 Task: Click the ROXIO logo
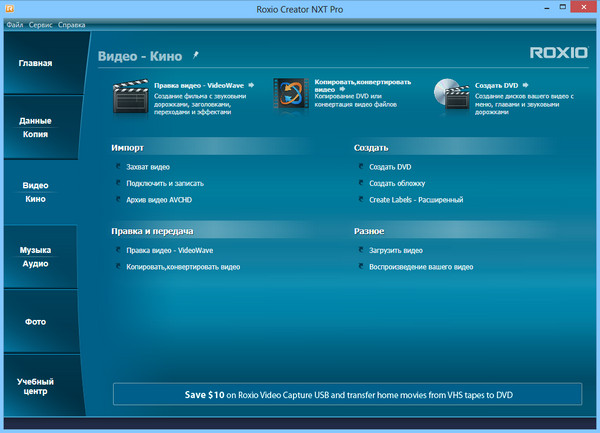click(x=553, y=54)
